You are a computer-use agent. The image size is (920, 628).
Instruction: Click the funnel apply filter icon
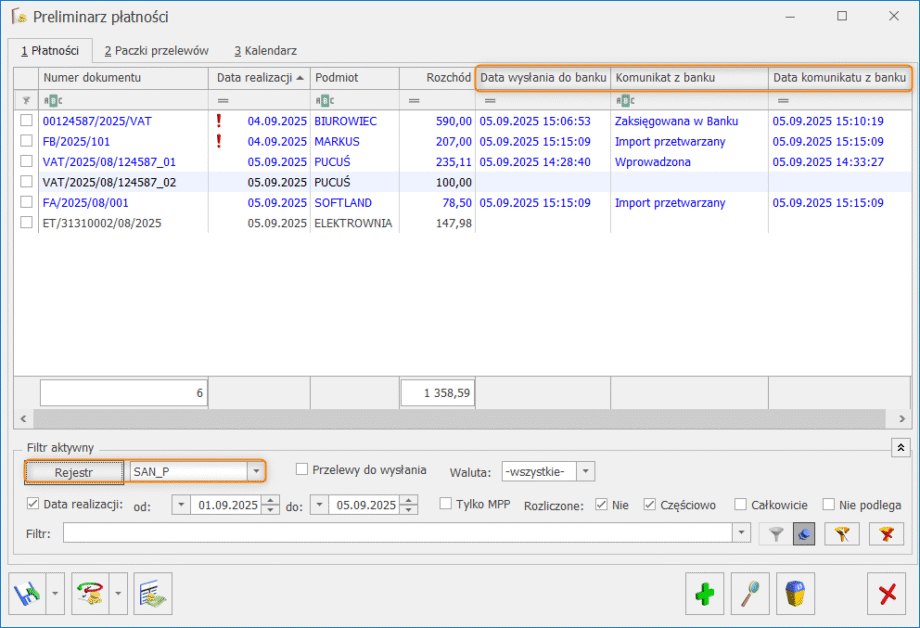tap(775, 534)
